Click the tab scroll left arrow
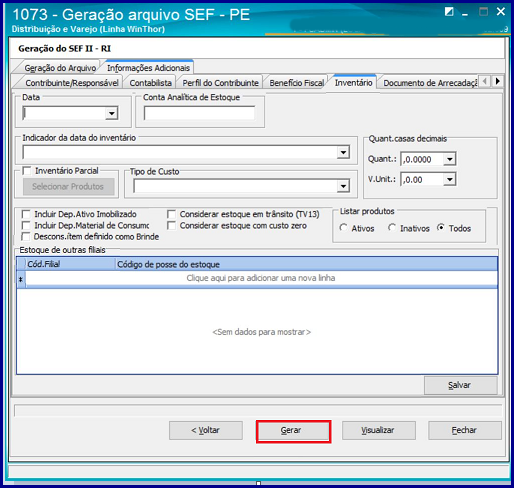This screenshot has width=514, height=488. click(485, 81)
